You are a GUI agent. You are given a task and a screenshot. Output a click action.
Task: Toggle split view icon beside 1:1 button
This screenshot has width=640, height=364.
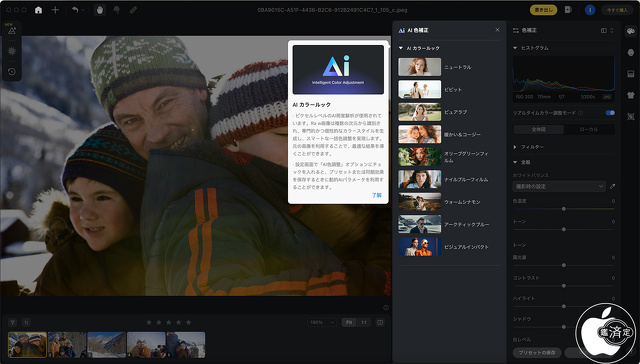pyautogui.click(x=380, y=322)
